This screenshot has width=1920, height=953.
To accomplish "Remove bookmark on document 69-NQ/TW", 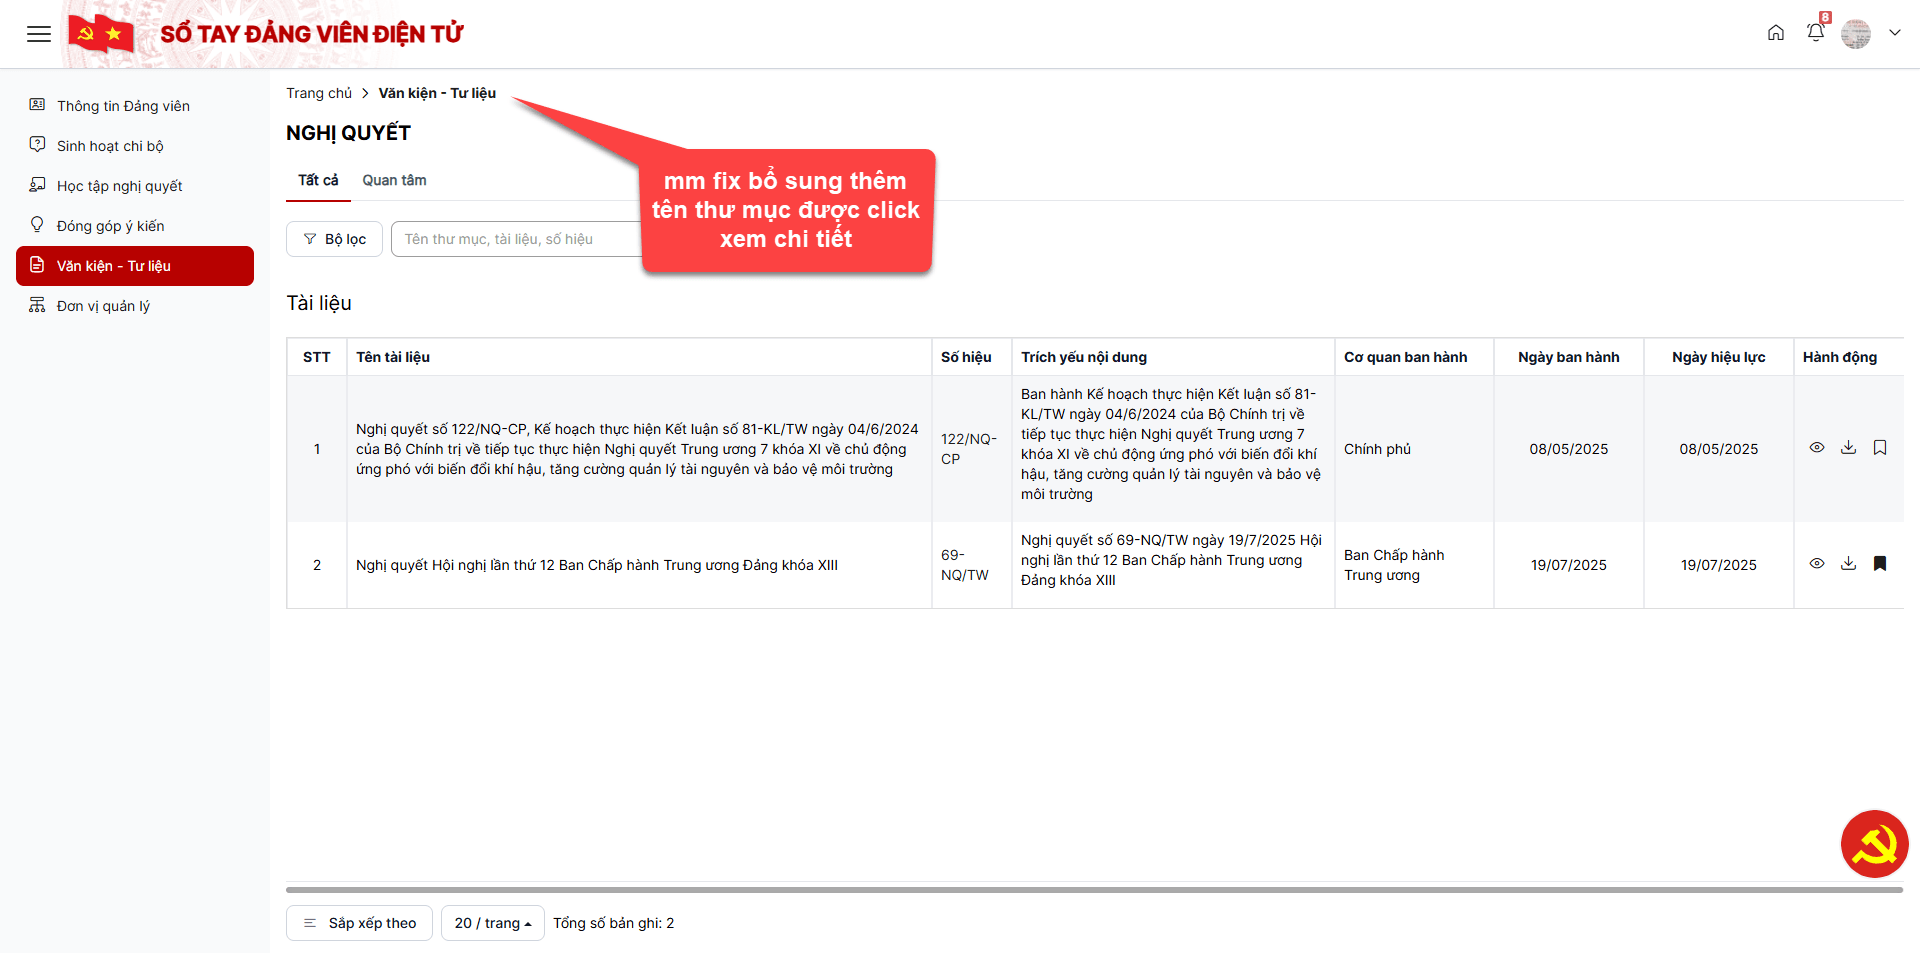I will (x=1880, y=564).
